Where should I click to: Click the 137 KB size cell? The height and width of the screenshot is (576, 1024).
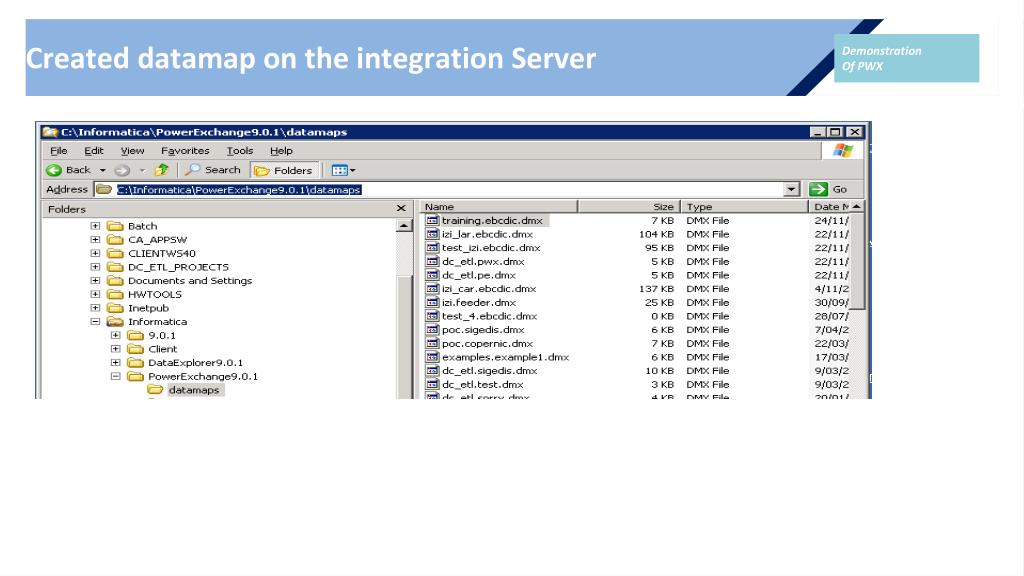coord(656,289)
